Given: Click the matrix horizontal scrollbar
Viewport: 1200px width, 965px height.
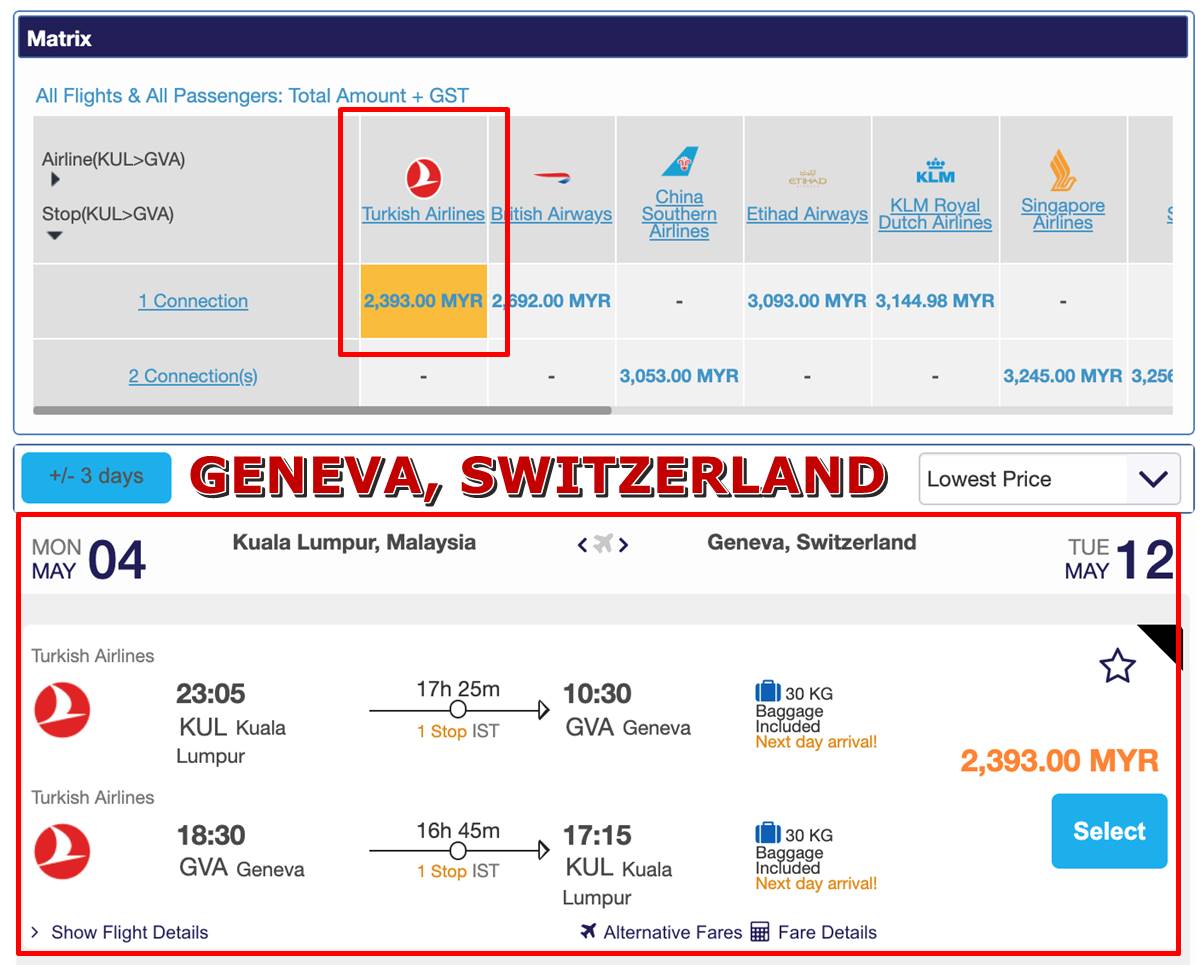Looking at the screenshot, I should [322, 410].
